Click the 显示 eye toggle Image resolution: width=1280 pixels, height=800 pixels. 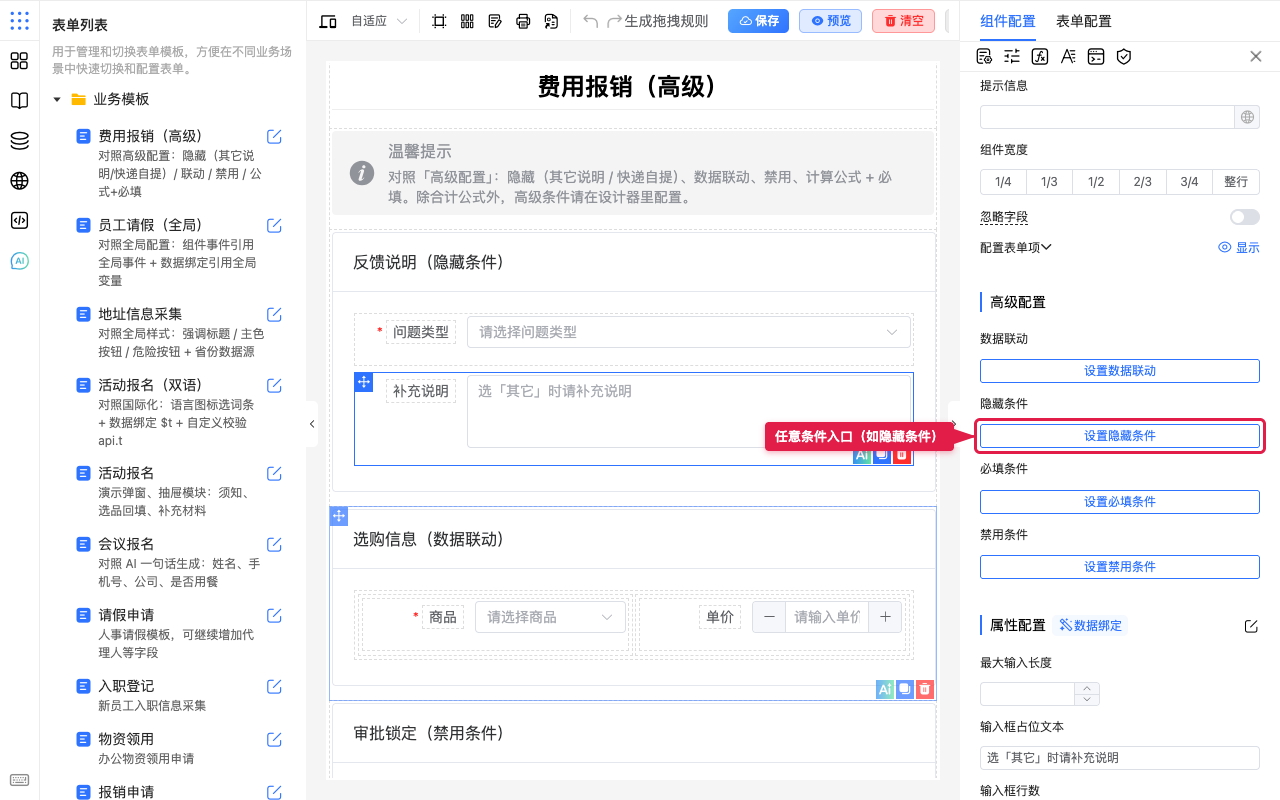pyautogui.click(x=1239, y=247)
